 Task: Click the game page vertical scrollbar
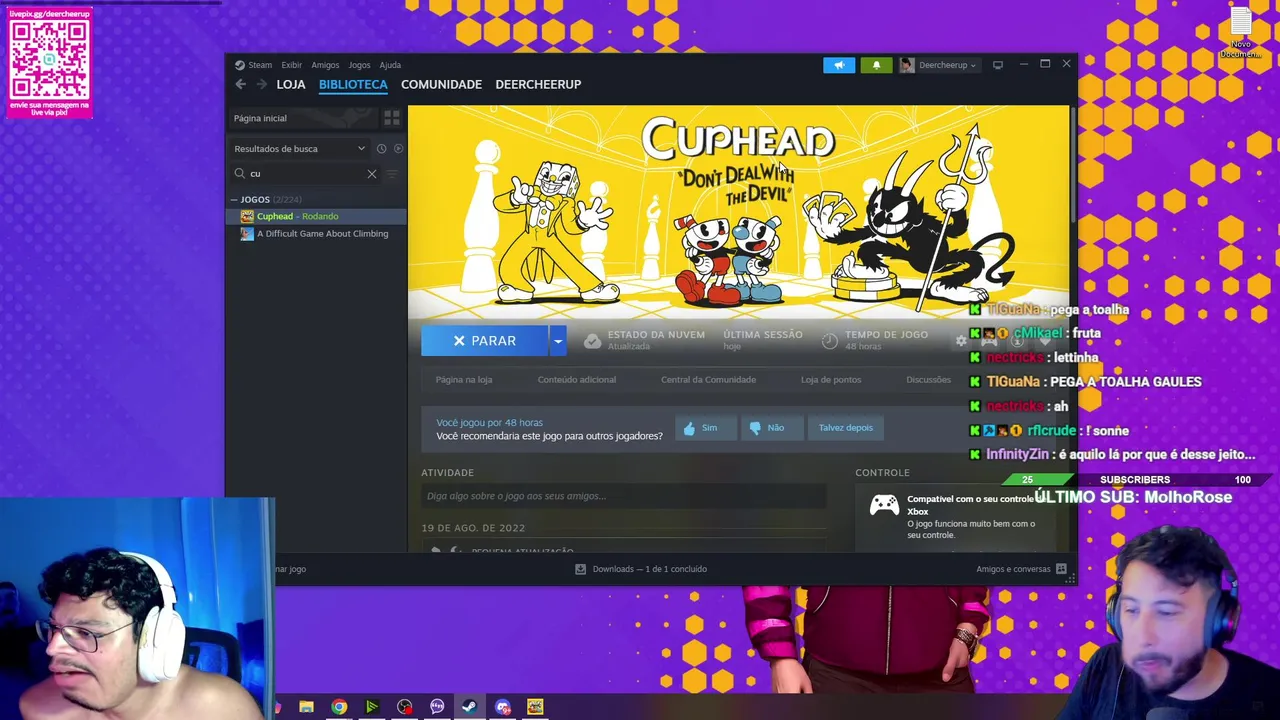click(x=1073, y=165)
